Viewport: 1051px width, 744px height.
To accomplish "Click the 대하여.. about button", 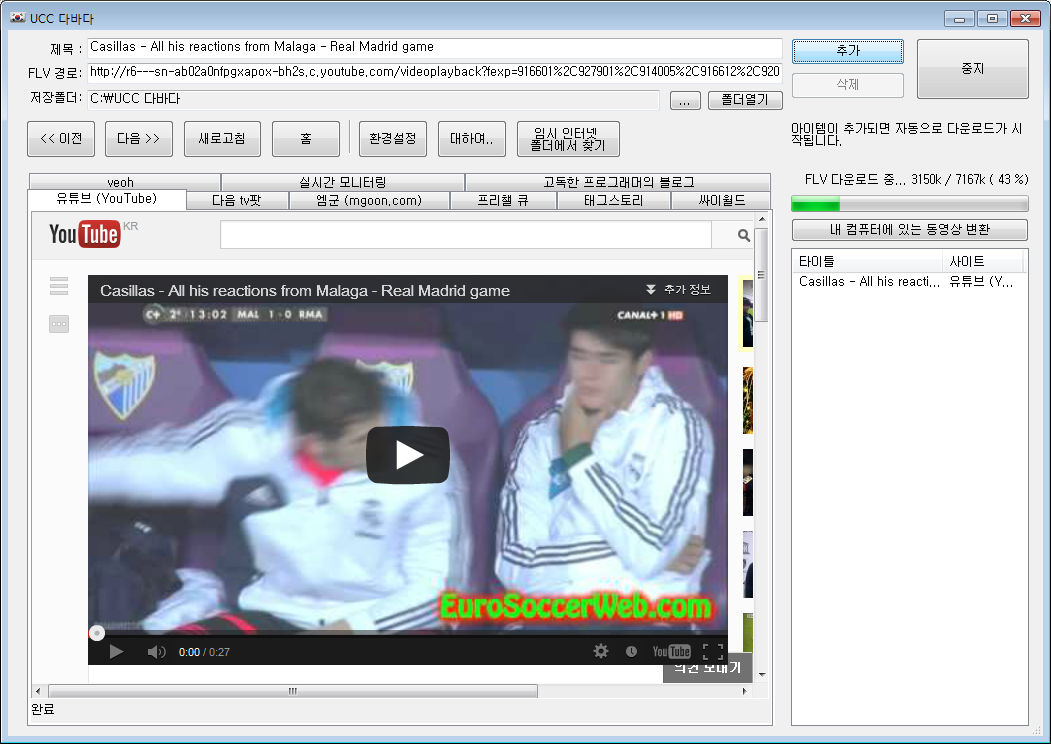I will pyautogui.click(x=472, y=139).
